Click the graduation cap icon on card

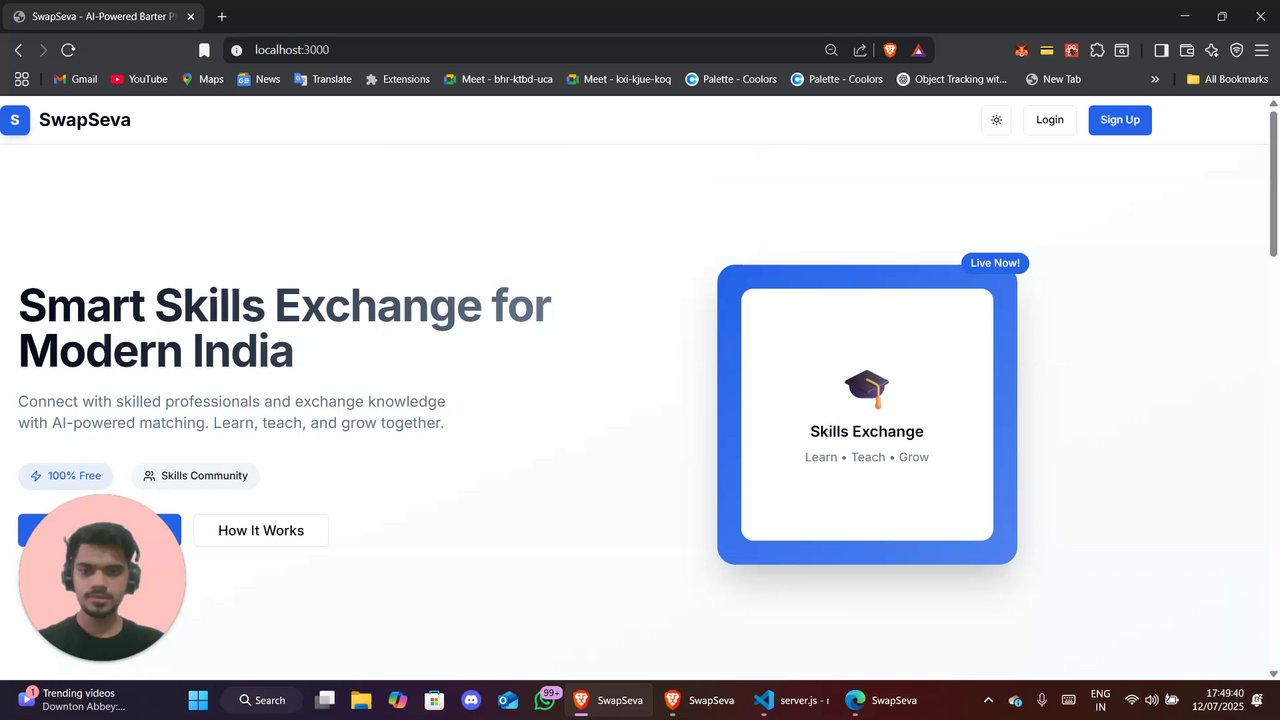tap(867, 389)
